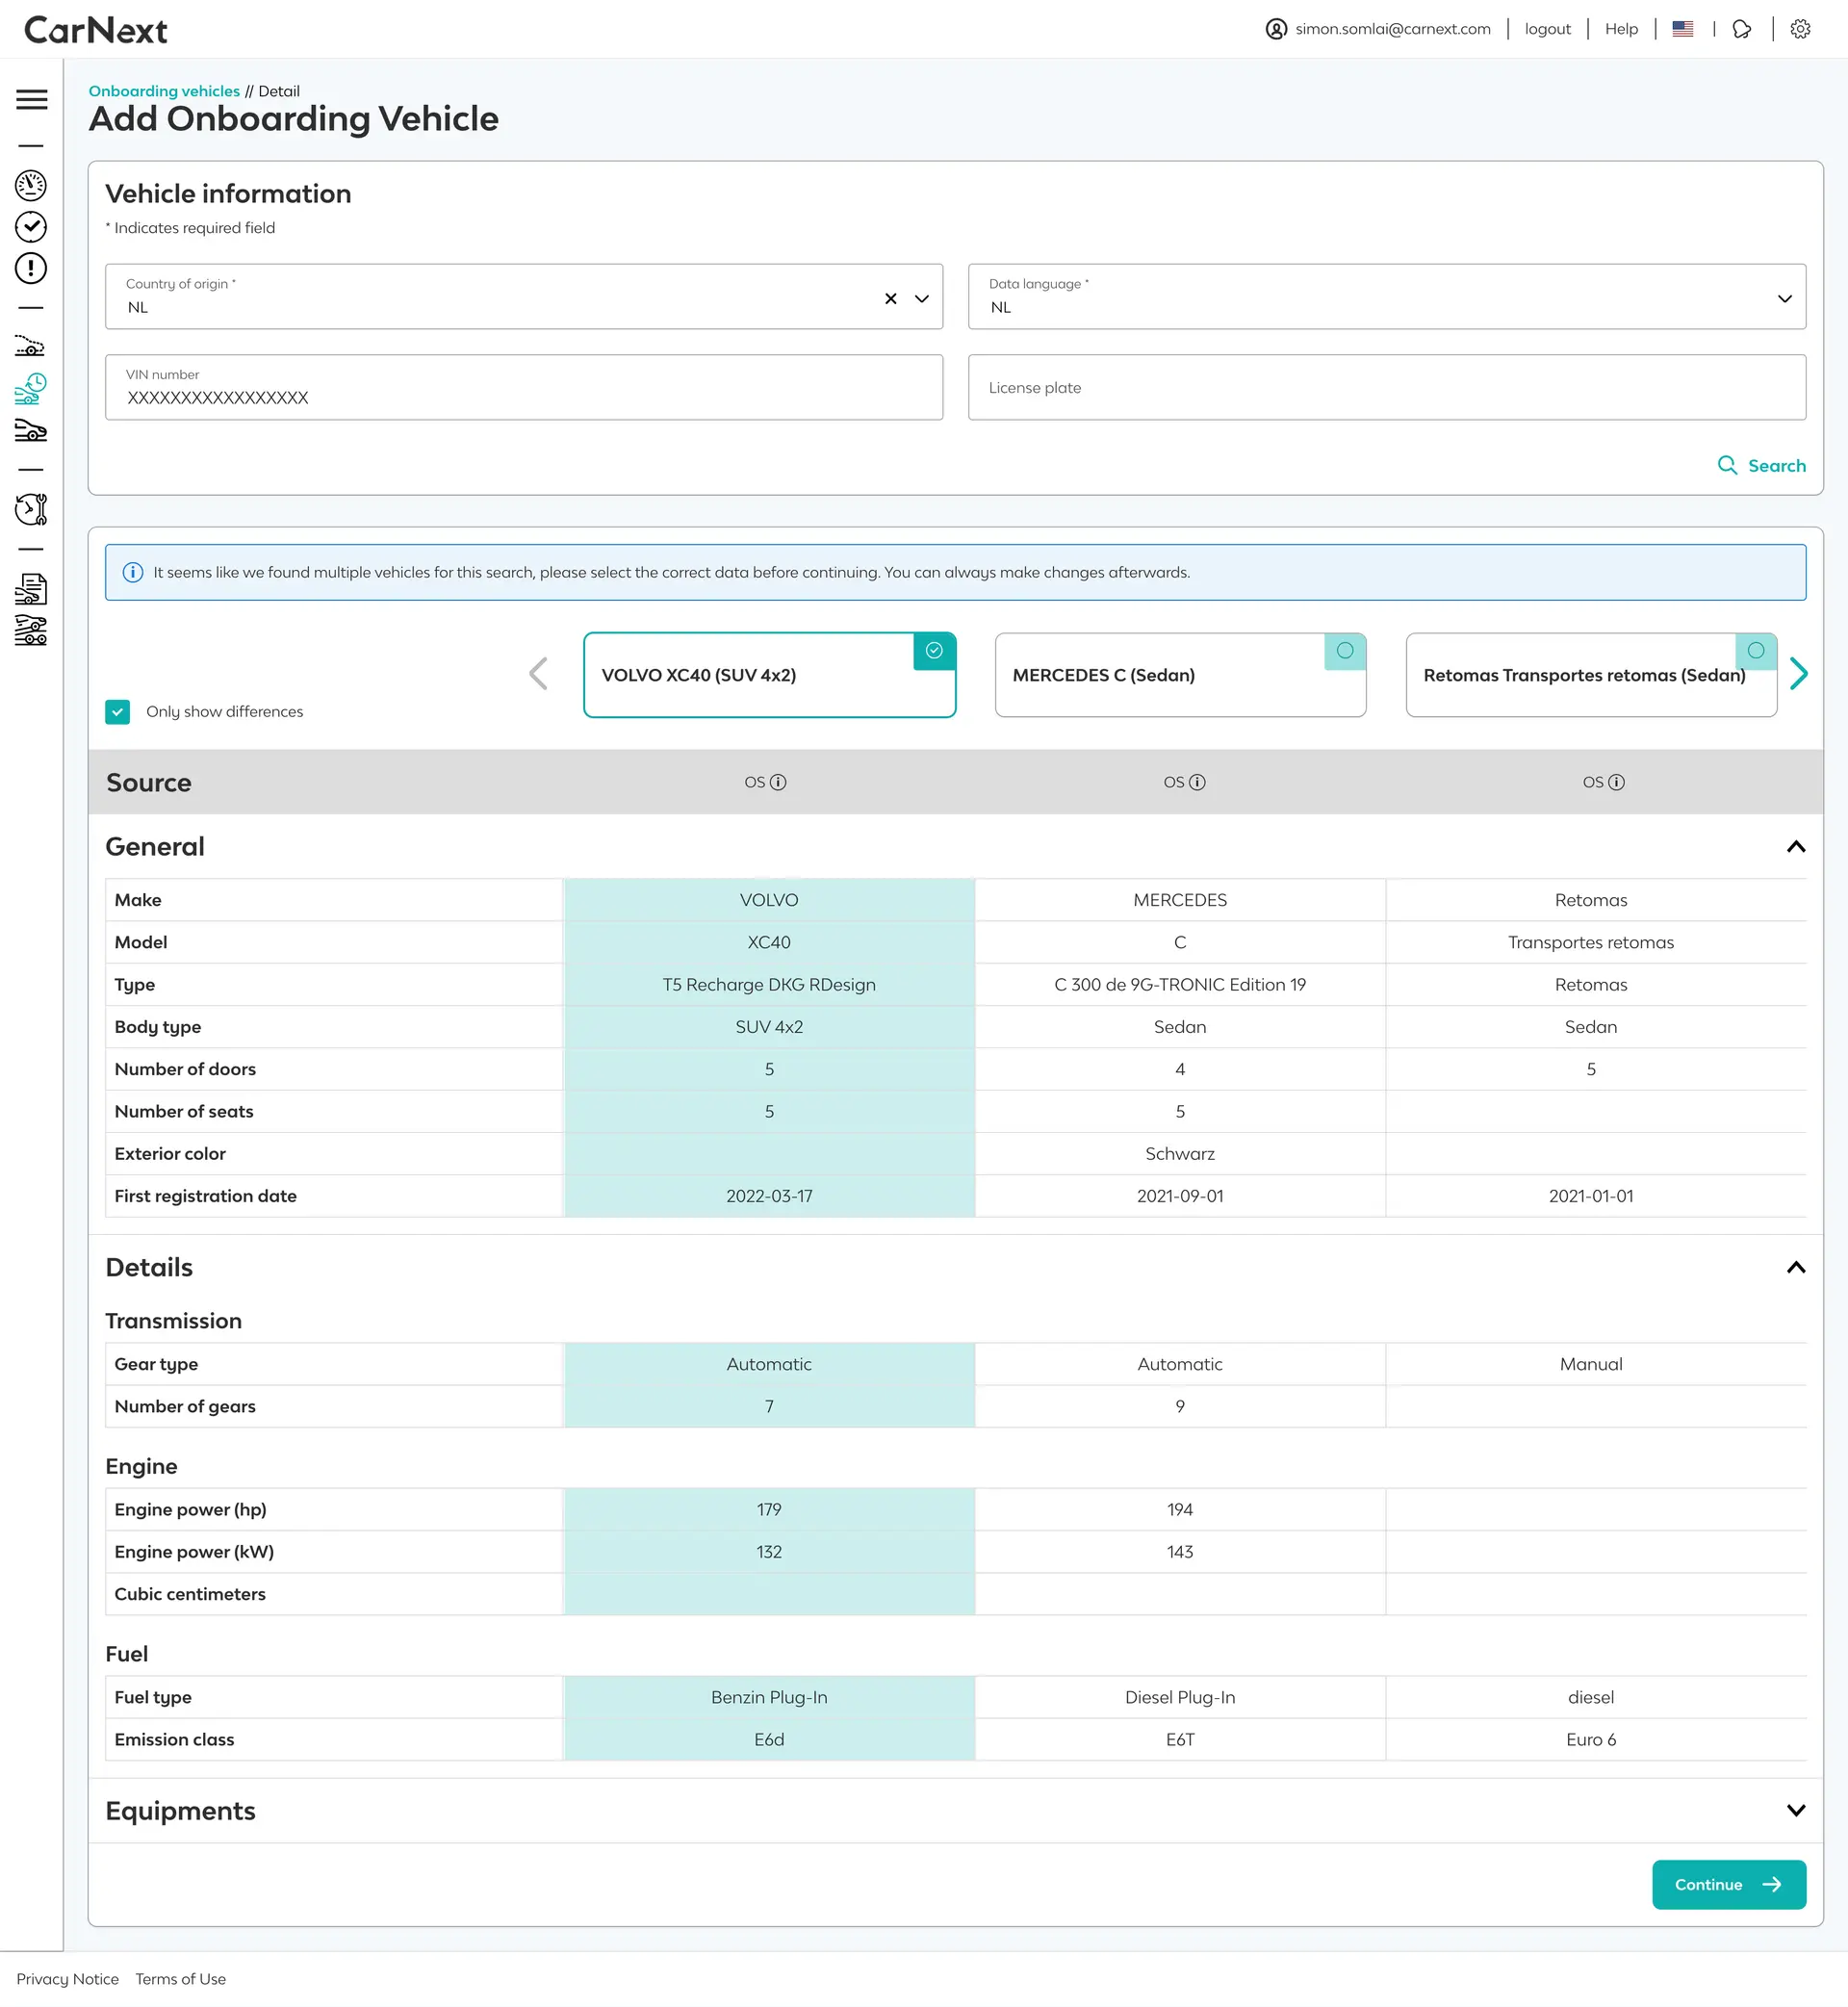Click the 'Benzin Plug-In' fuel type cell
1848x2007 pixels.
(769, 1697)
